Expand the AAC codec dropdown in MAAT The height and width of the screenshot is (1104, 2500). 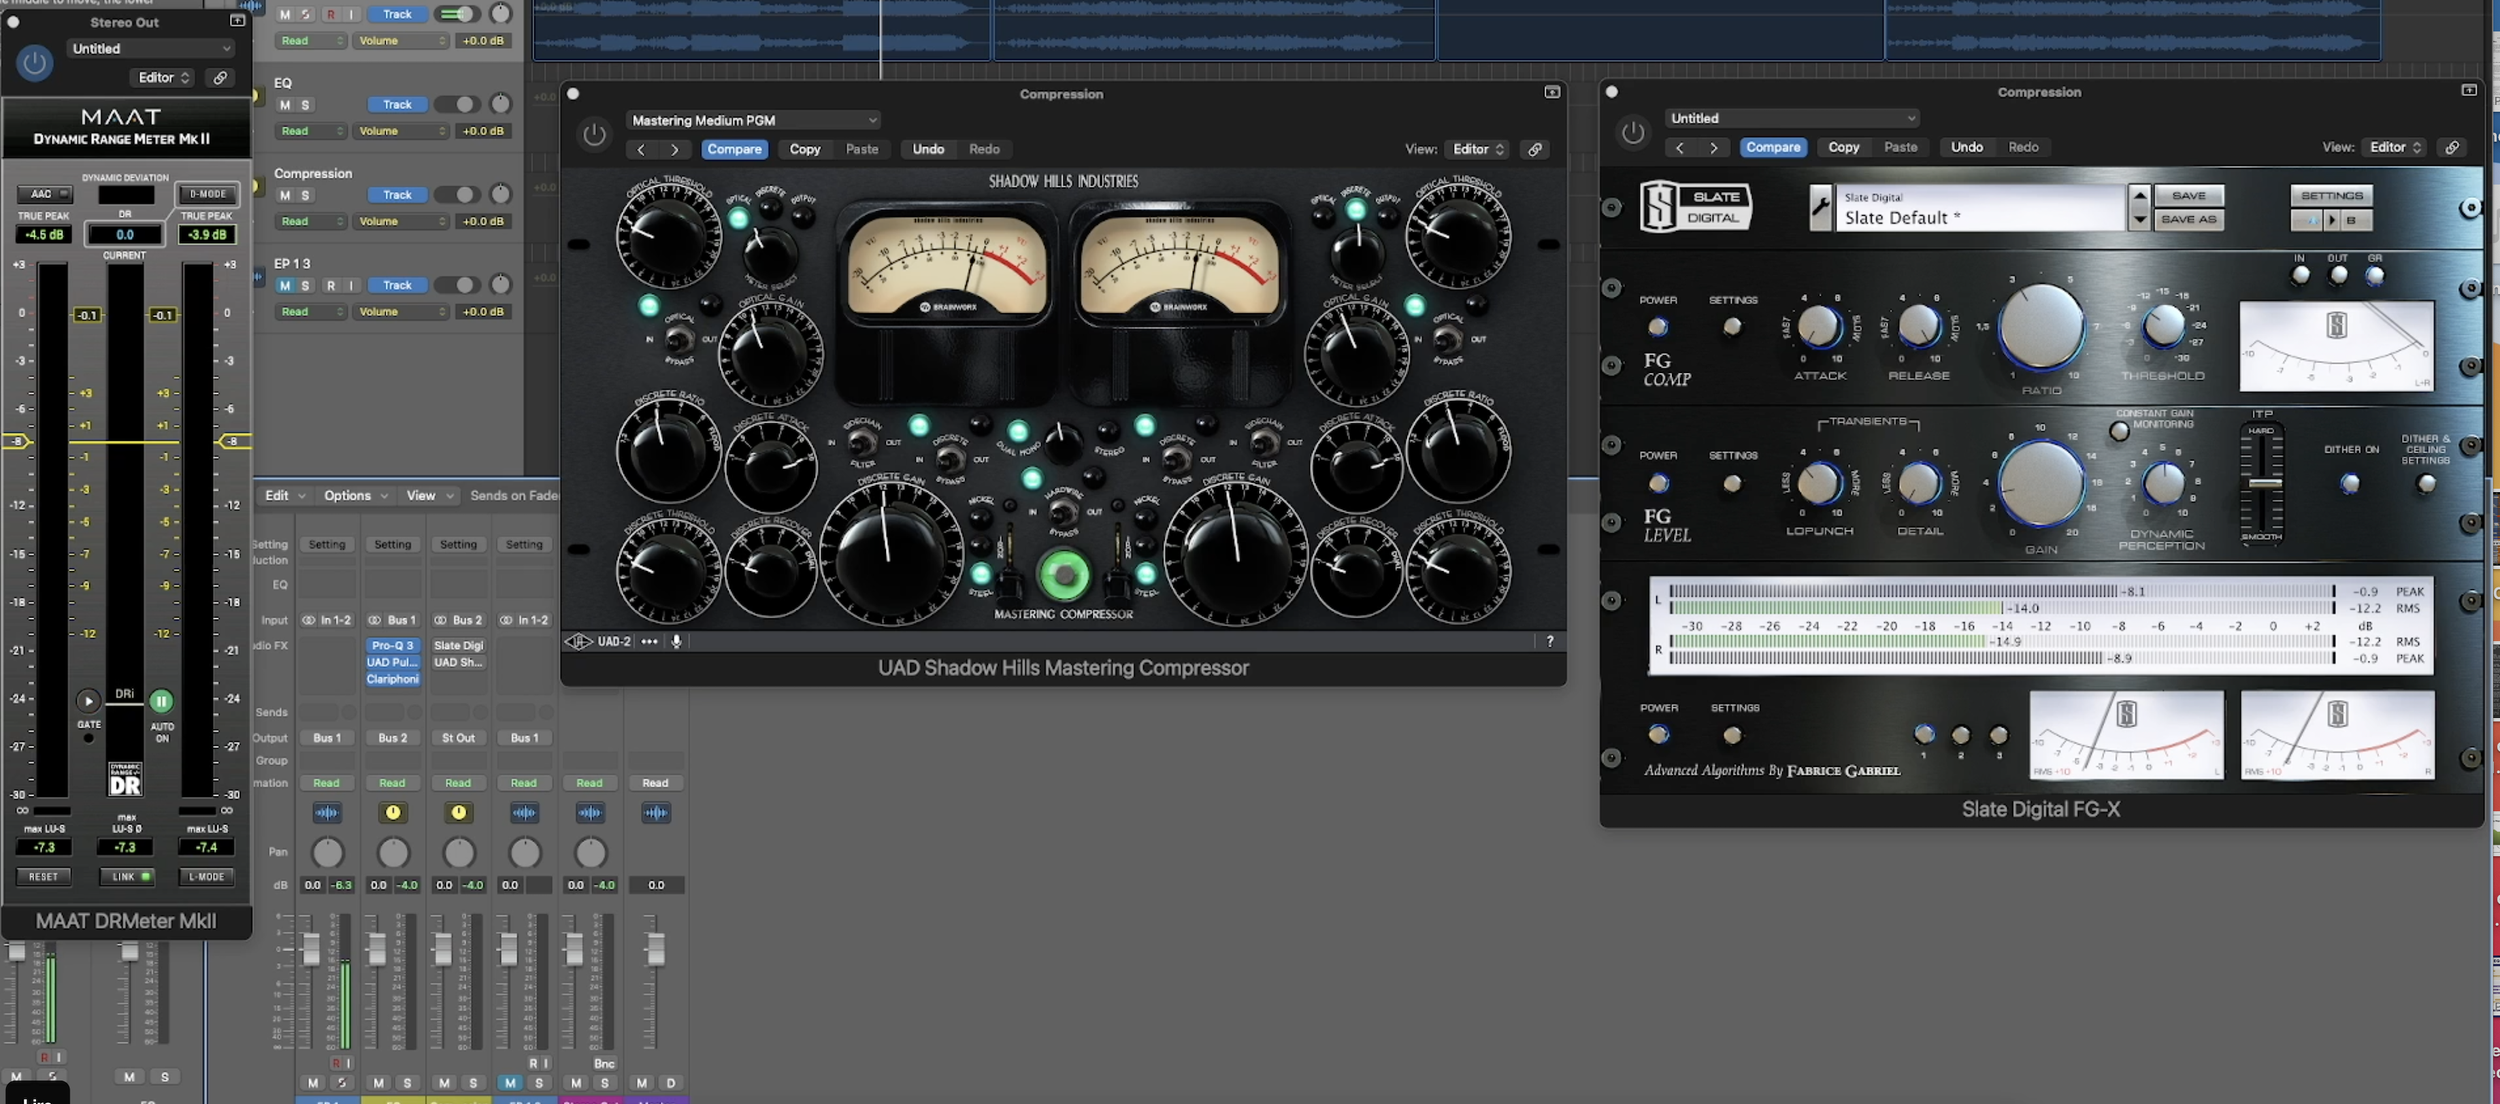pyautogui.click(x=45, y=194)
